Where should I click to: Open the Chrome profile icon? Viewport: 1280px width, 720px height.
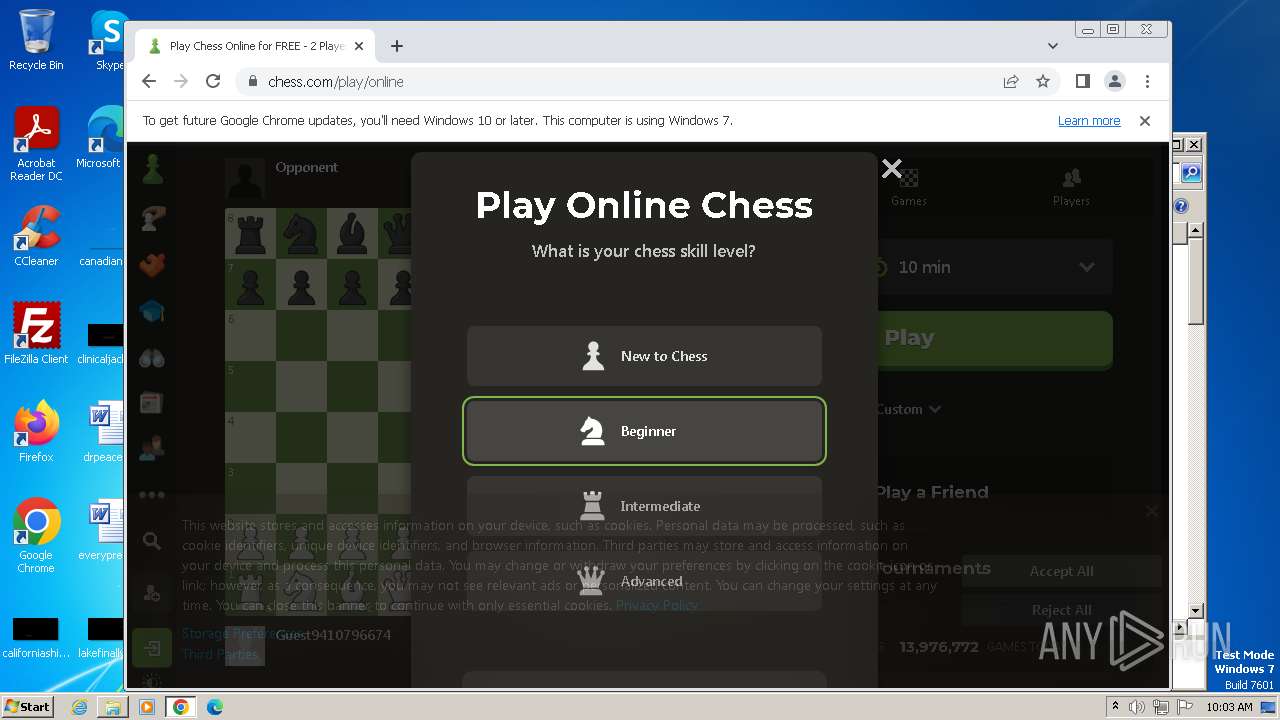(x=1115, y=82)
